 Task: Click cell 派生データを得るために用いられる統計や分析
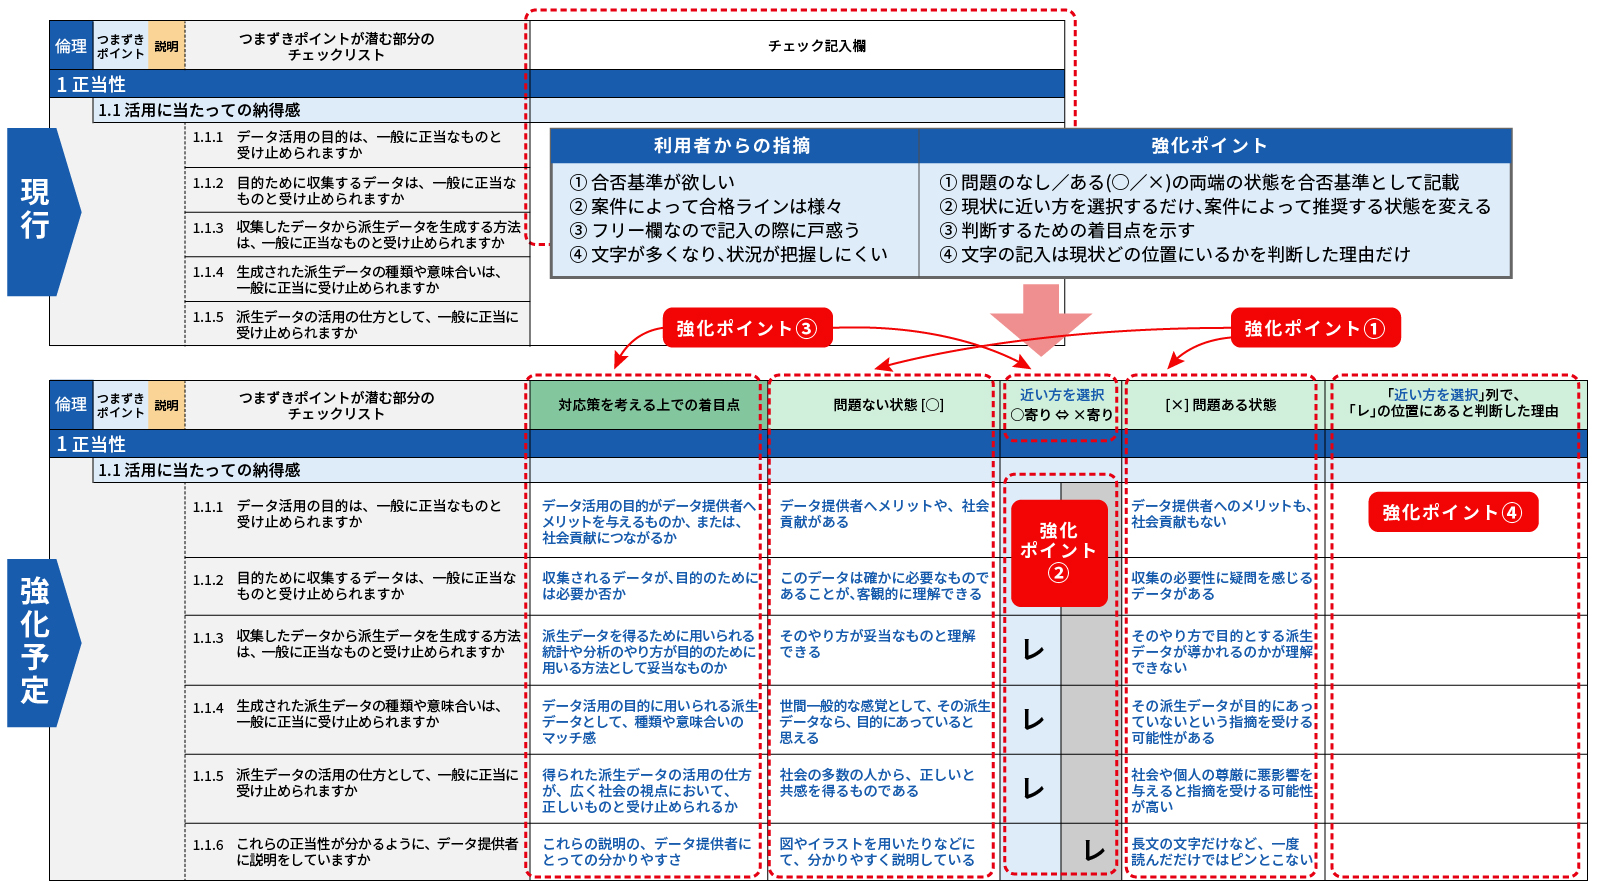coord(648,651)
